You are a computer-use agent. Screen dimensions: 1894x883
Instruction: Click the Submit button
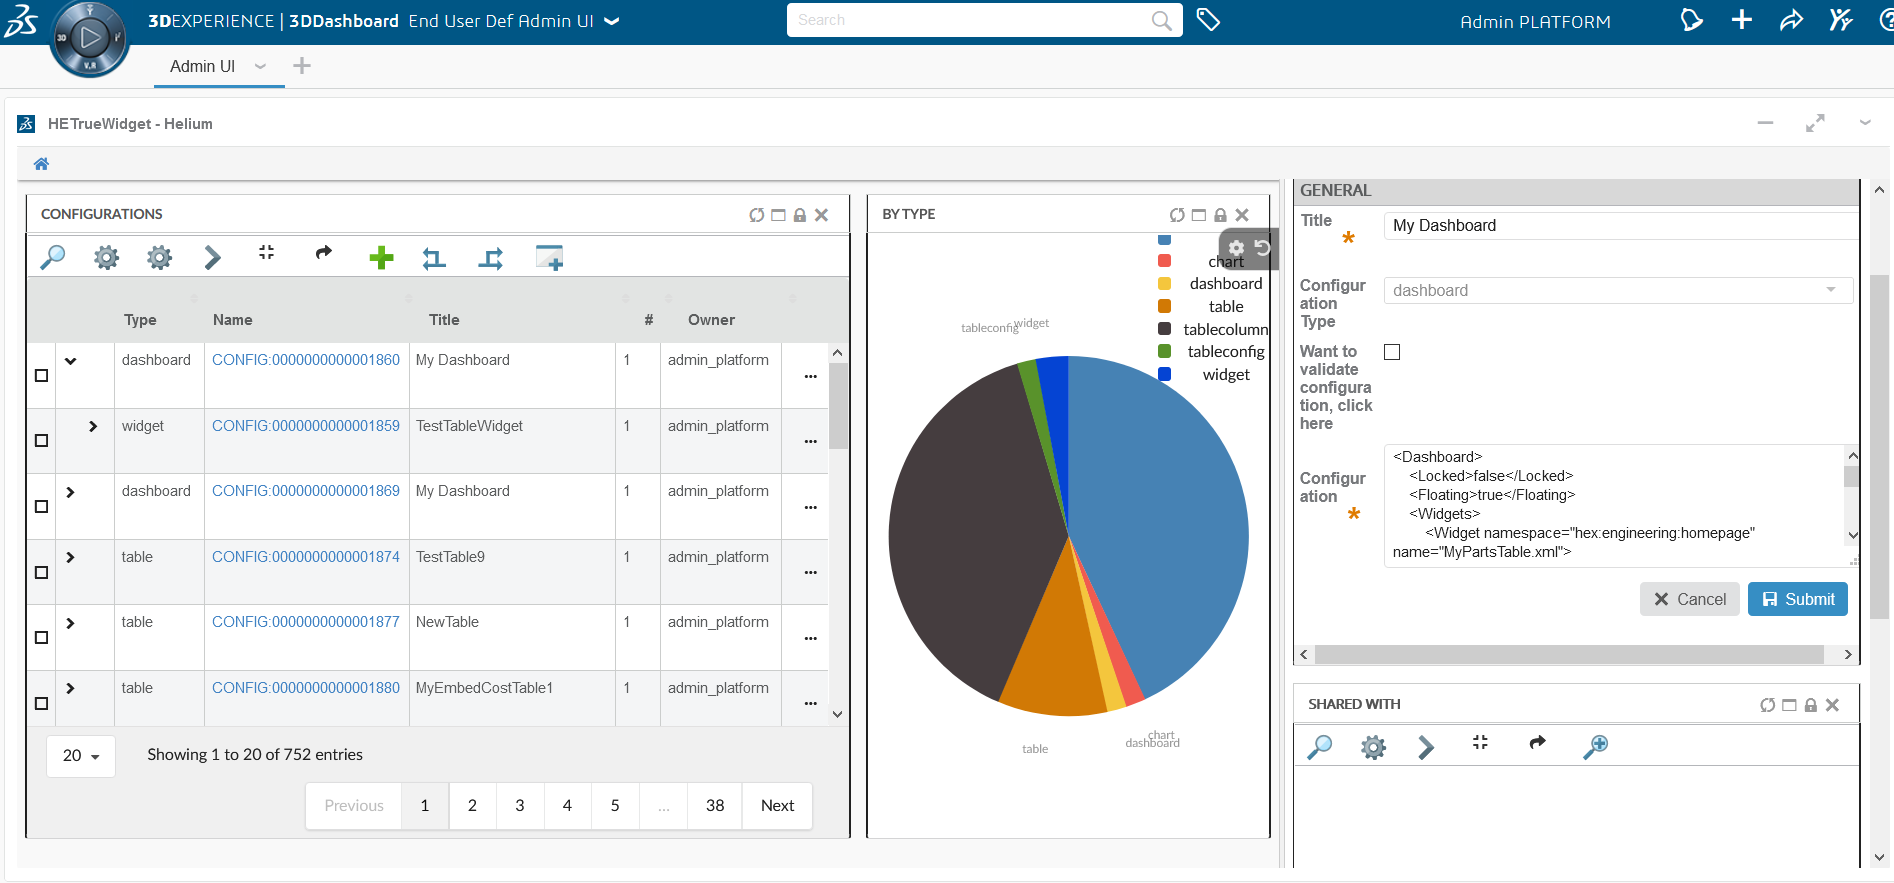(1797, 599)
